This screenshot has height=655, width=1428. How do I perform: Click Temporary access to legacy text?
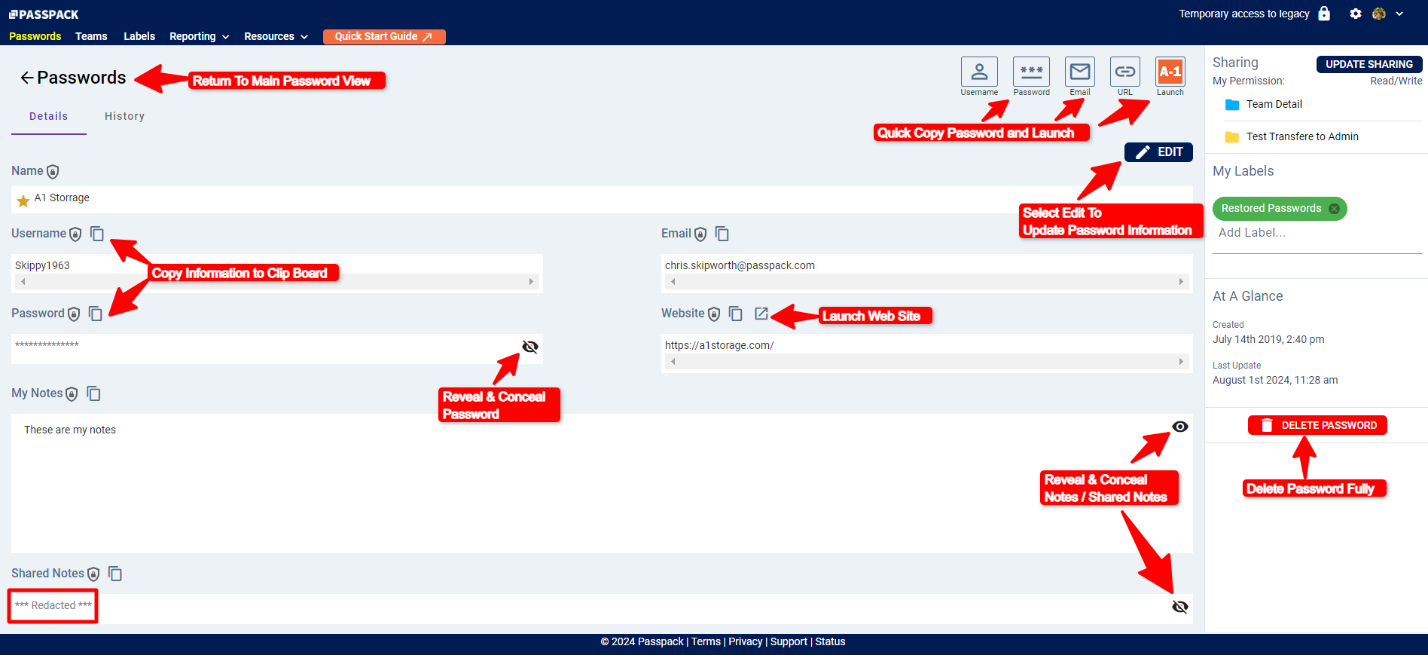[x=1245, y=14]
